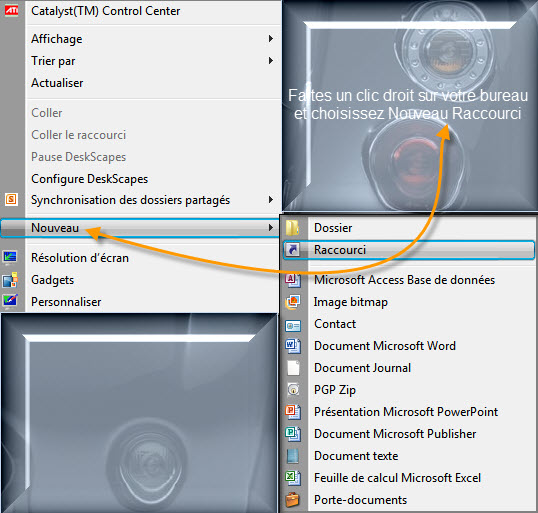The height and width of the screenshot is (513, 538).
Task: Open Résolution d'écran settings
Action: pyautogui.click(x=80, y=258)
